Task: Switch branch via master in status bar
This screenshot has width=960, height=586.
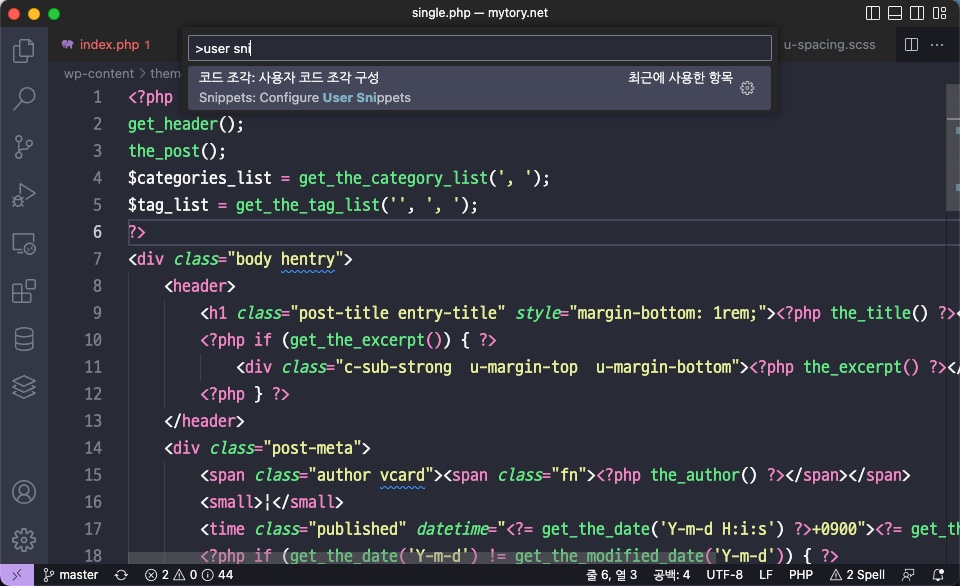Action: pos(71,575)
